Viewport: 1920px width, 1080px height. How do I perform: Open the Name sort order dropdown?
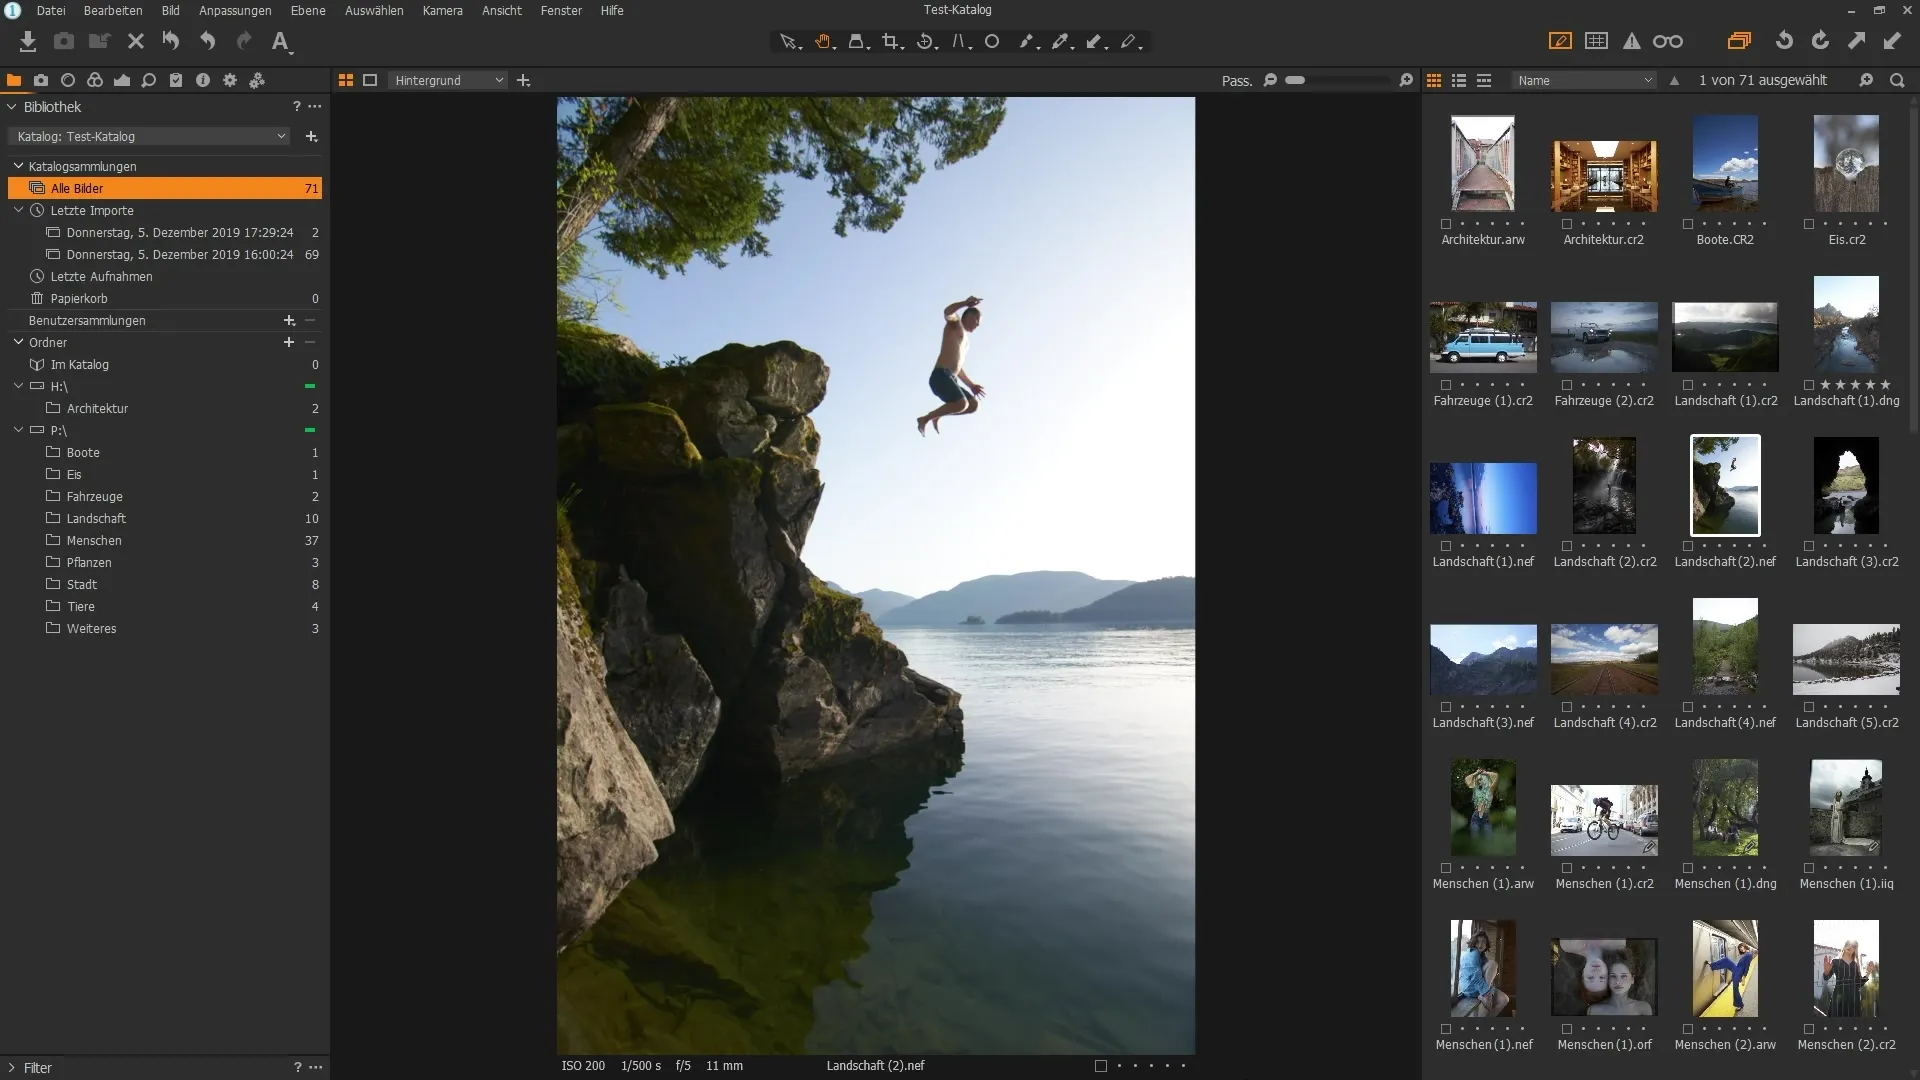[x=1584, y=80]
